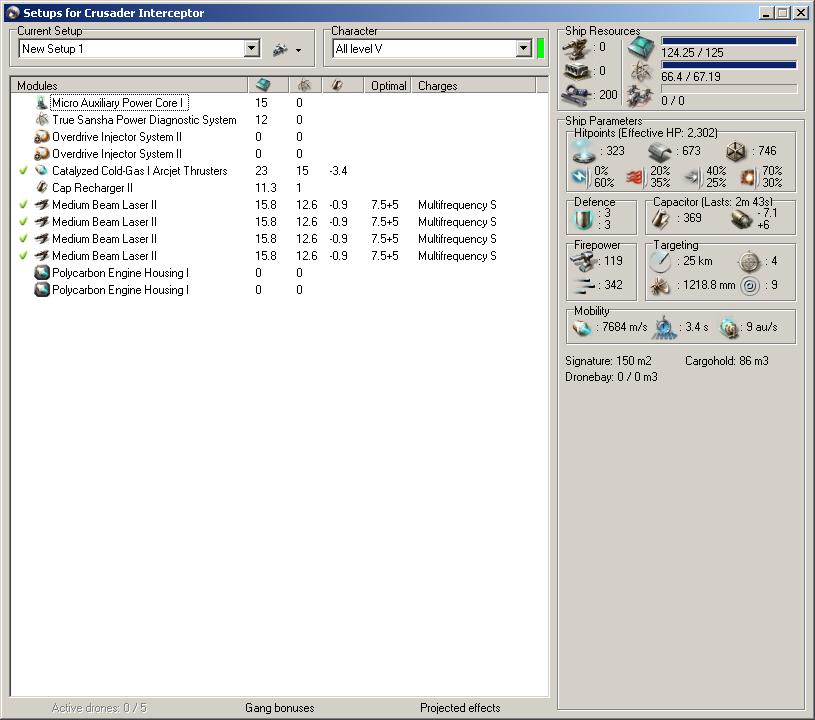Click the warp speed icon showing 9 au/s
Viewport: 815px width, 720px height.
pos(729,328)
